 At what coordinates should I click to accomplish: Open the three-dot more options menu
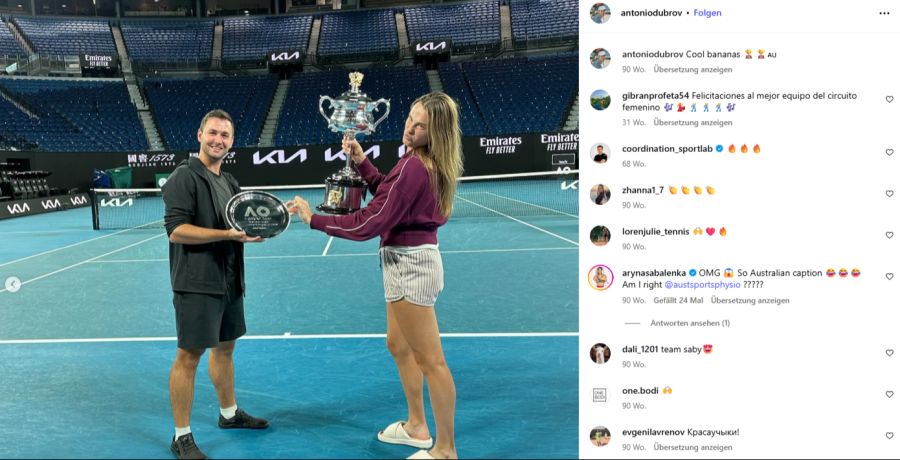click(x=884, y=13)
